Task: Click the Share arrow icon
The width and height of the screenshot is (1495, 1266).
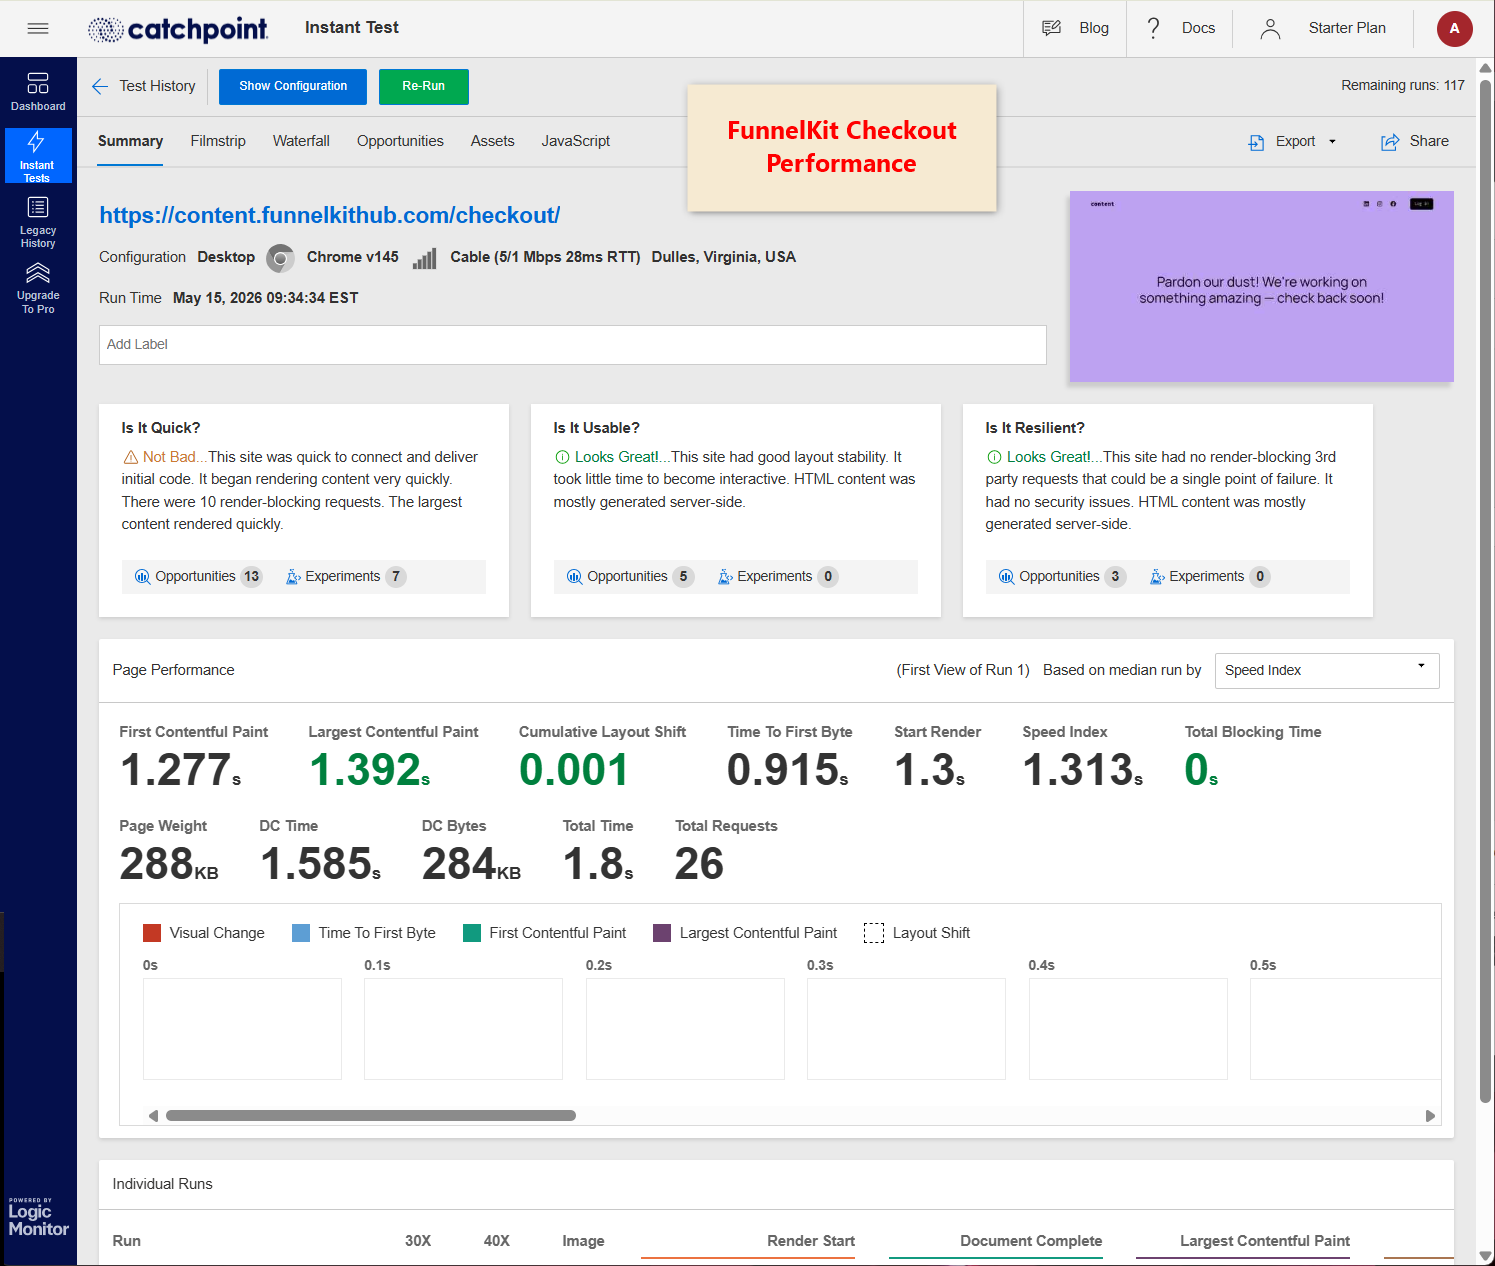Action: (1390, 142)
